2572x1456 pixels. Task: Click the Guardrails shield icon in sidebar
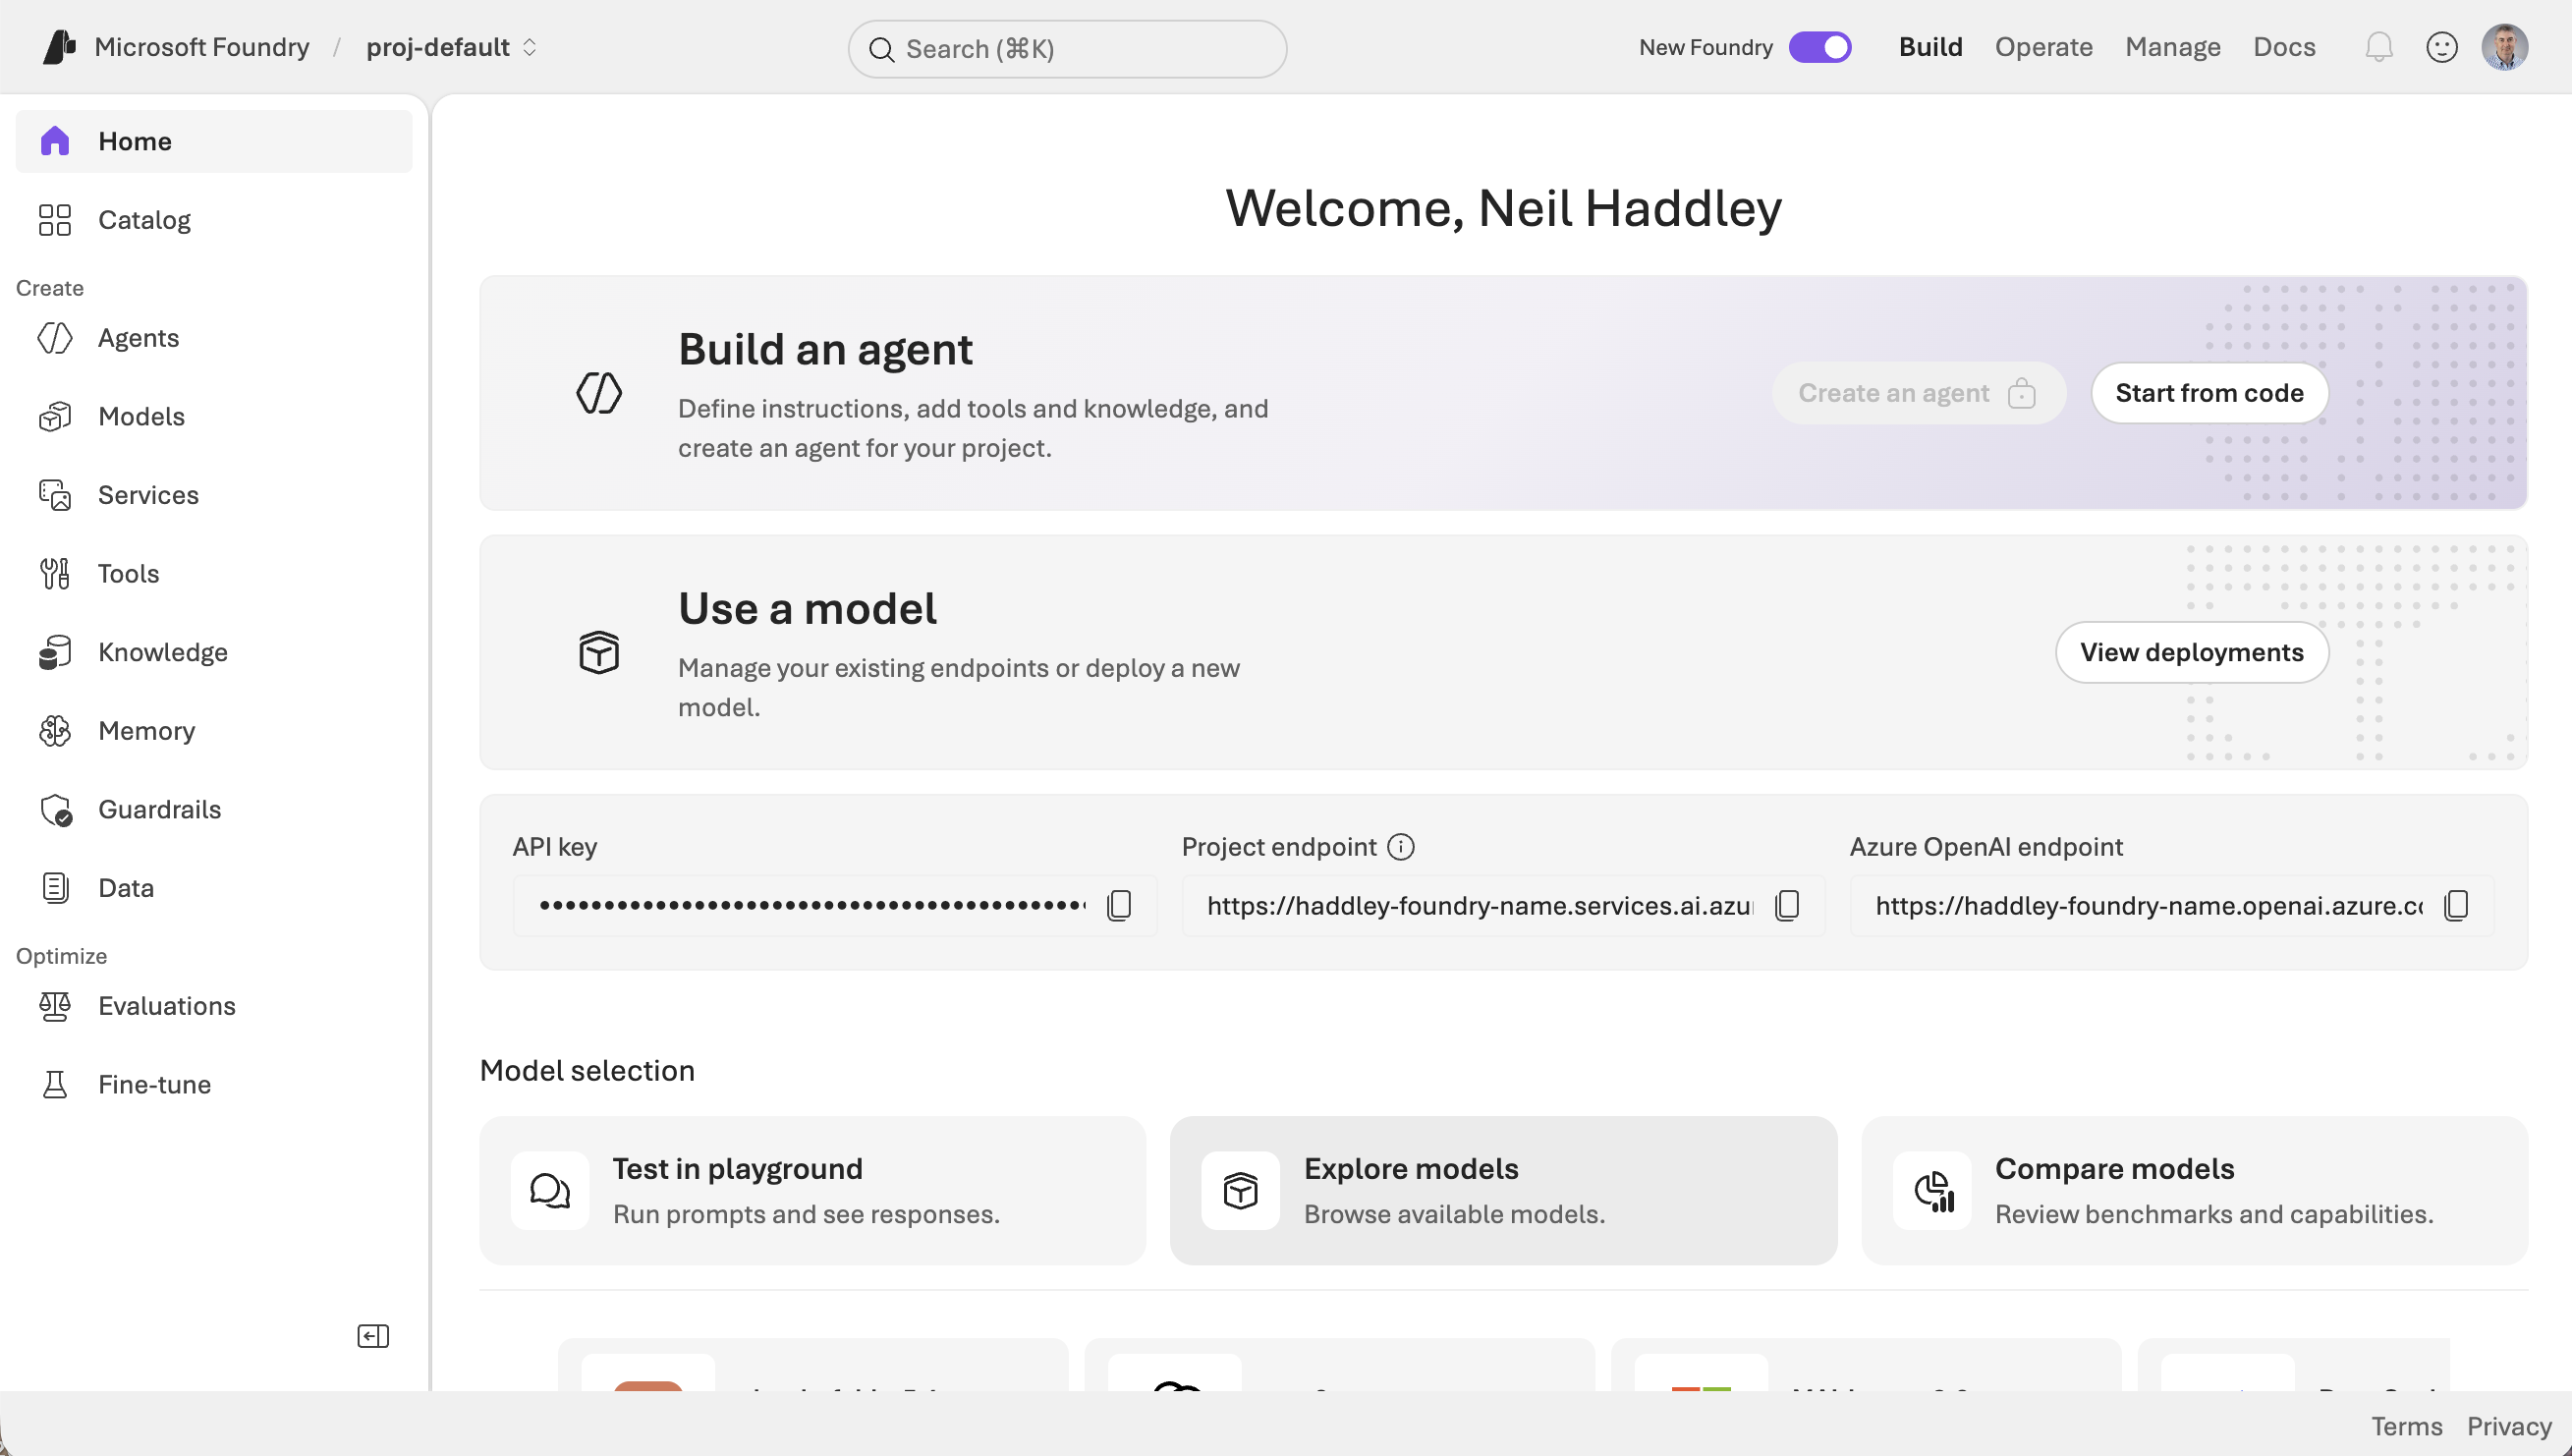click(x=55, y=809)
